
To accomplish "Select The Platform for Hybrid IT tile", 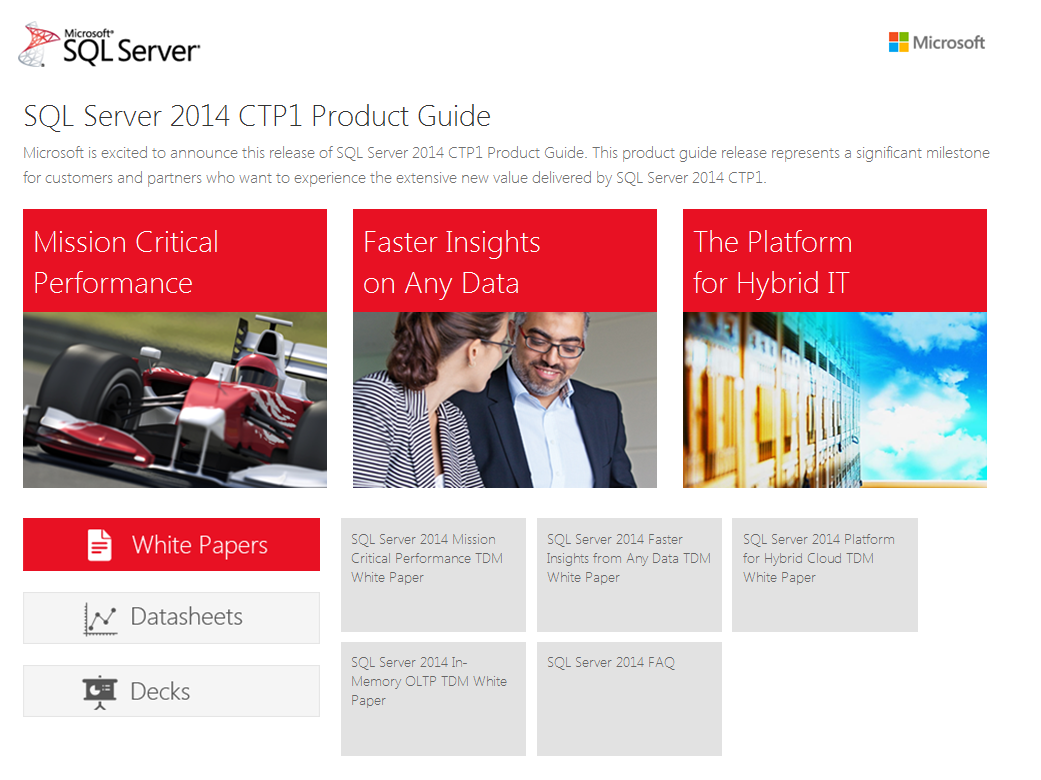I will [834, 261].
